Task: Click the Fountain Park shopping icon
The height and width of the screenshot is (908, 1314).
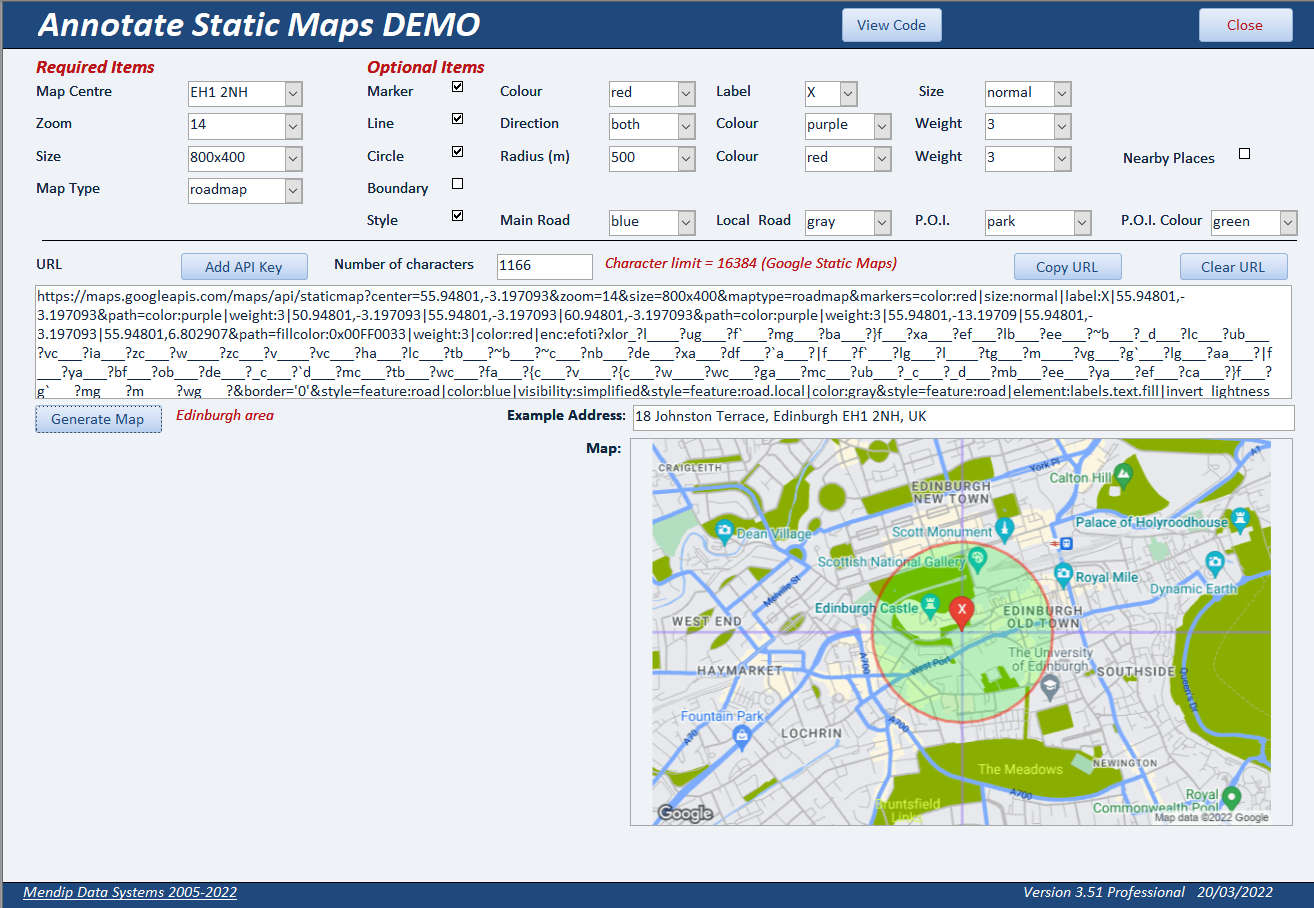Action: [741, 737]
